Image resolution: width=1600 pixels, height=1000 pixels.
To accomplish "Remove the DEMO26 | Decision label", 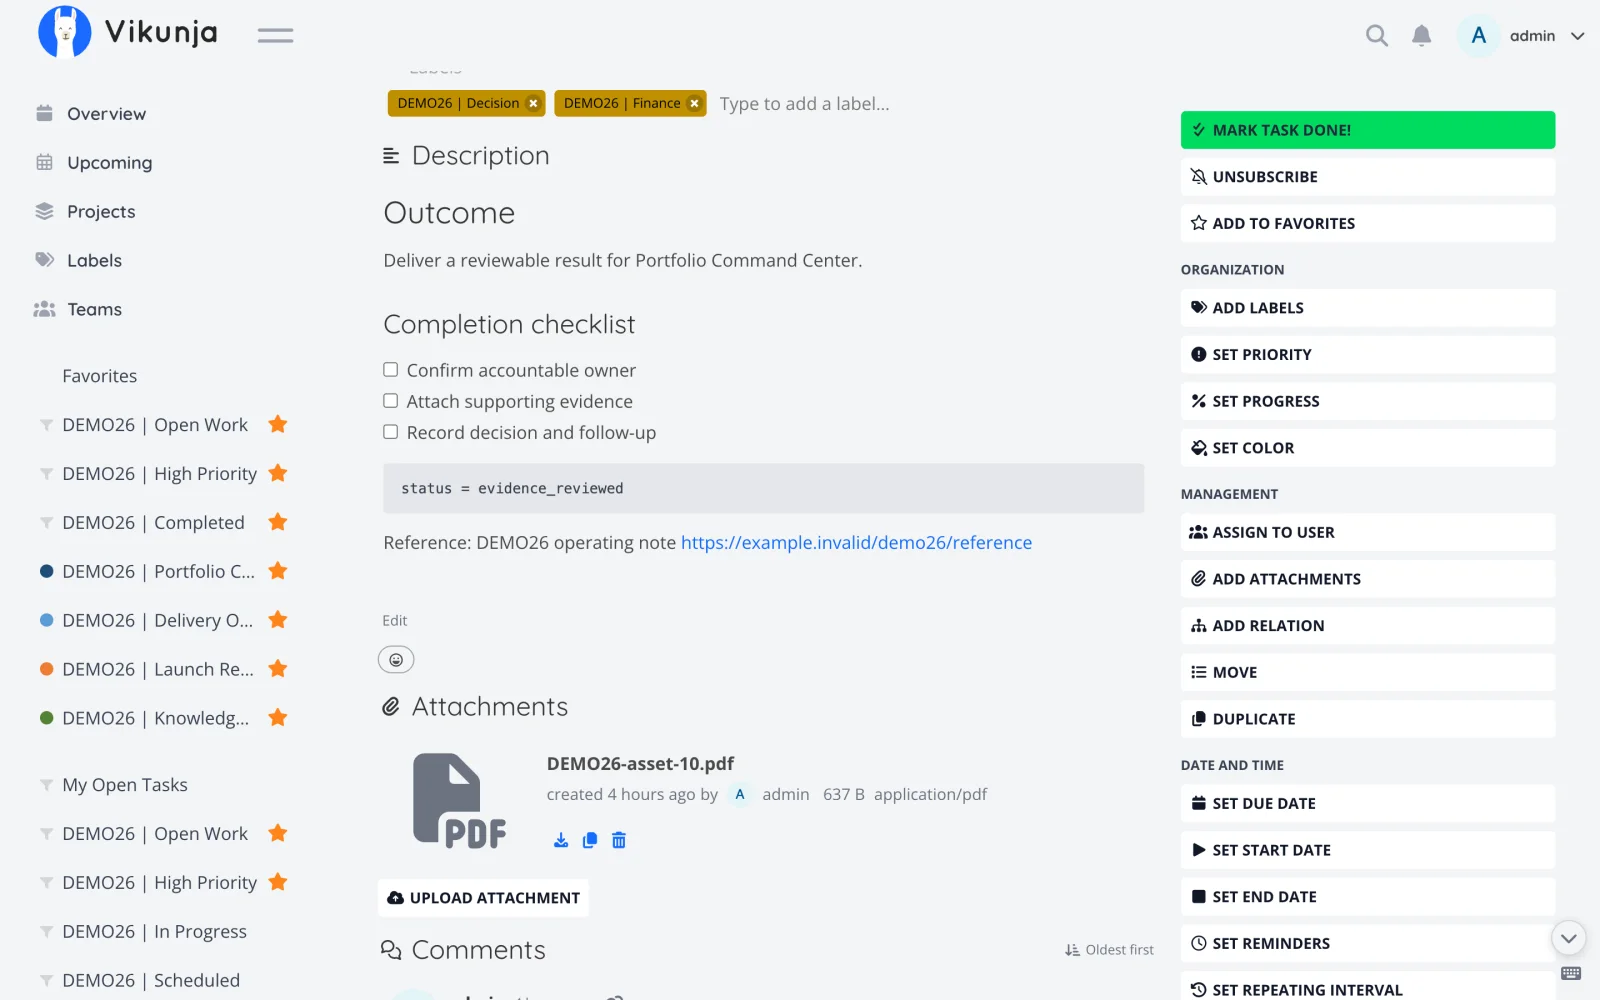I will [x=533, y=103].
